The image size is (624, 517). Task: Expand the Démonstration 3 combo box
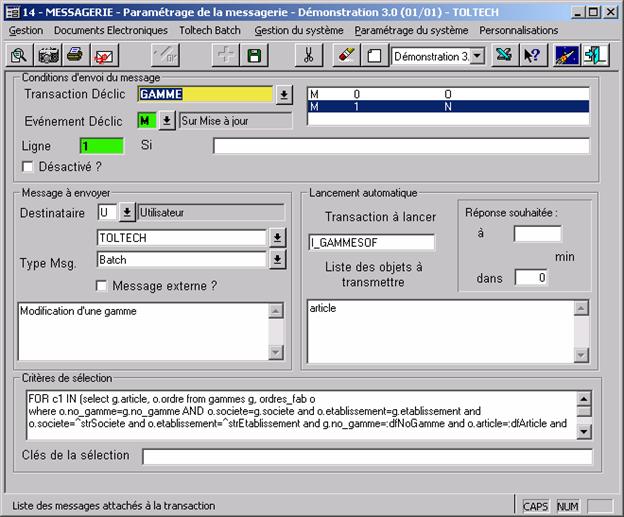coord(476,56)
